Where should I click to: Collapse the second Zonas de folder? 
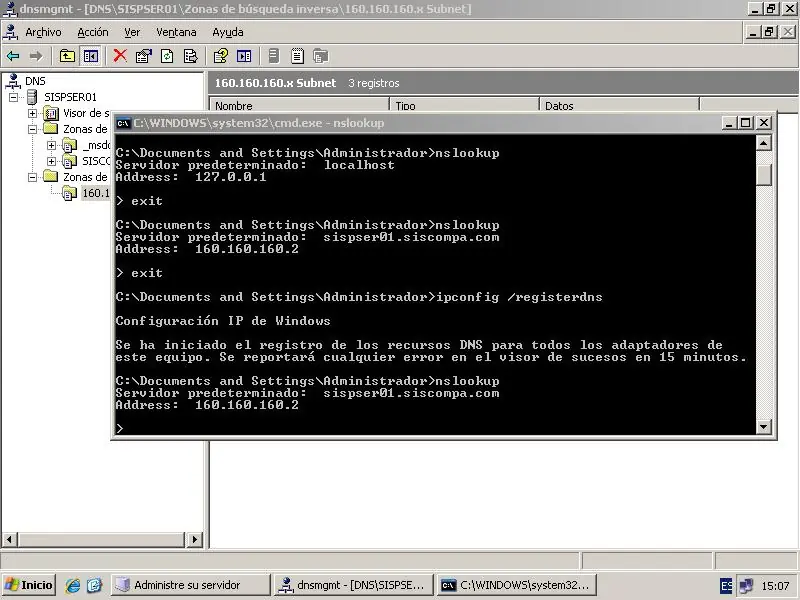click(x=33, y=177)
